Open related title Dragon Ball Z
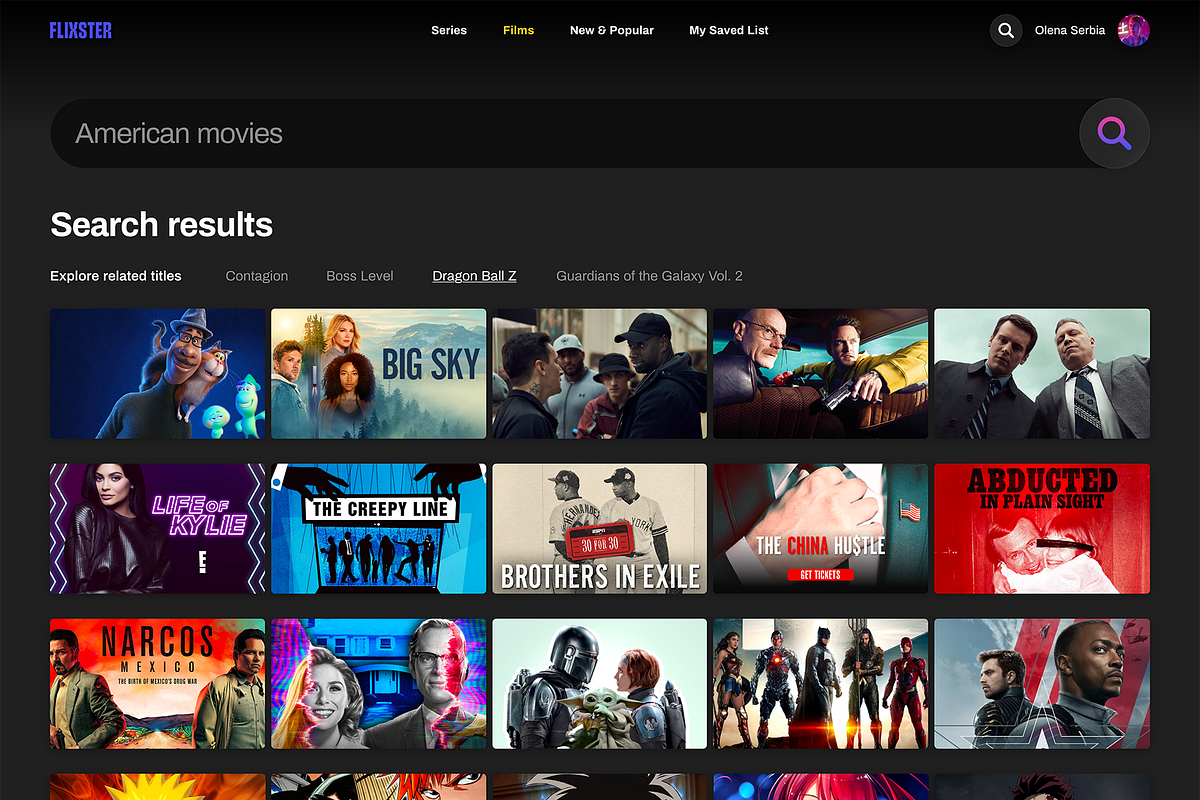Image resolution: width=1200 pixels, height=800 pixels. pos(474,276)
